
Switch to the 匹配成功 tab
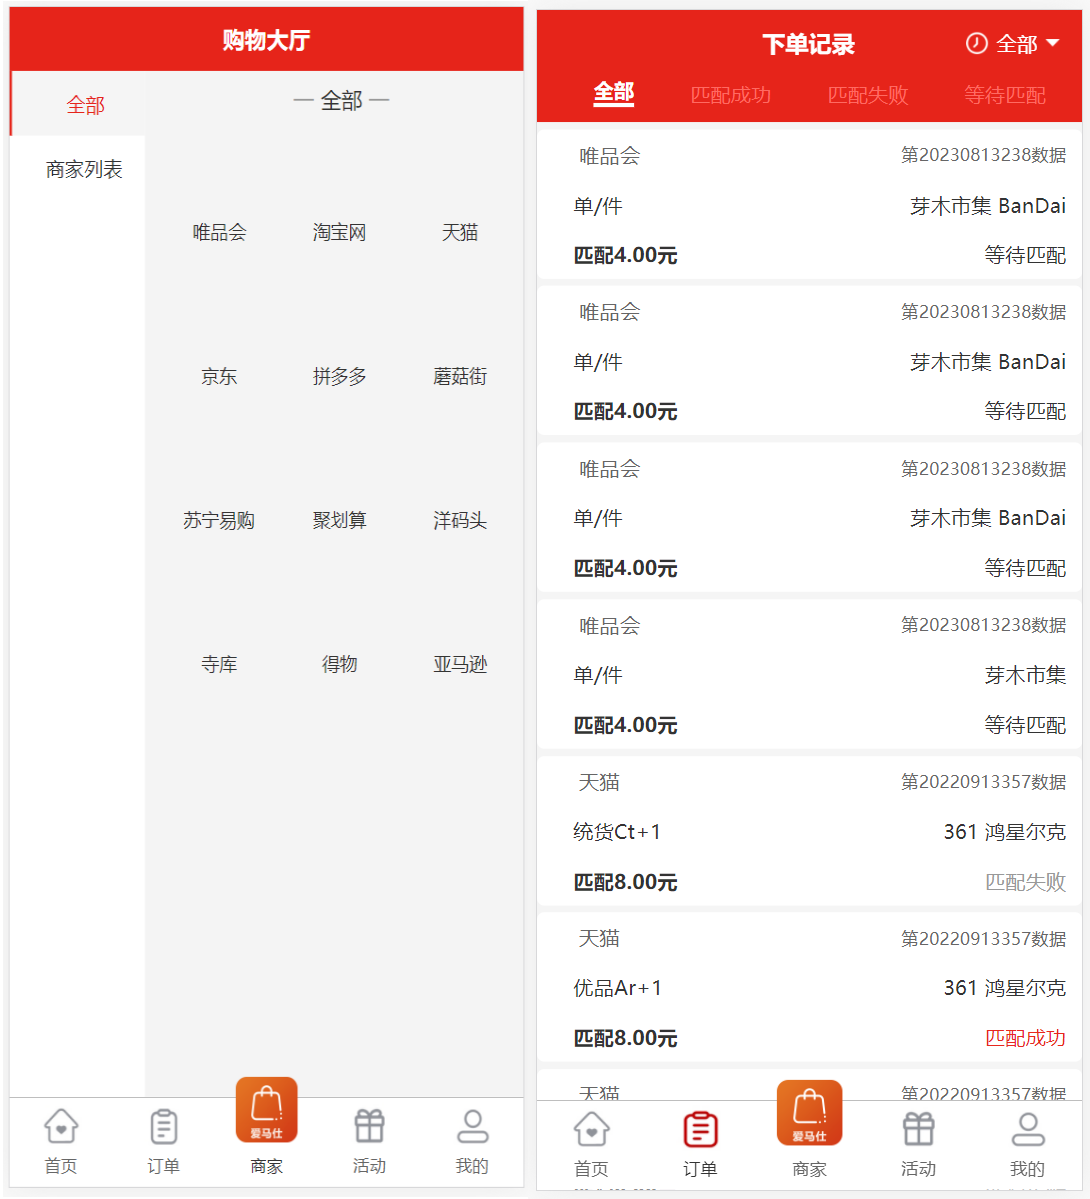coord(731,95)
